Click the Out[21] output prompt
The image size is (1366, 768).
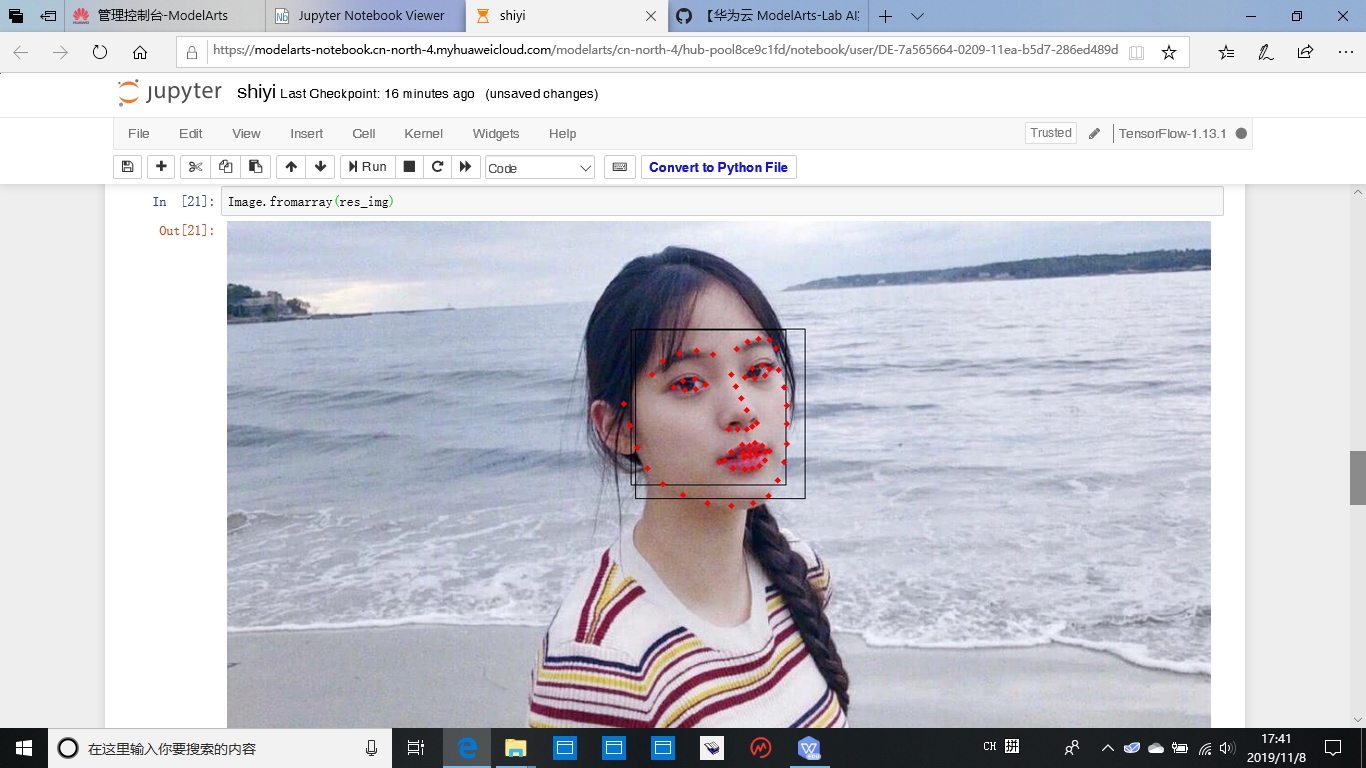coord(186,231)
